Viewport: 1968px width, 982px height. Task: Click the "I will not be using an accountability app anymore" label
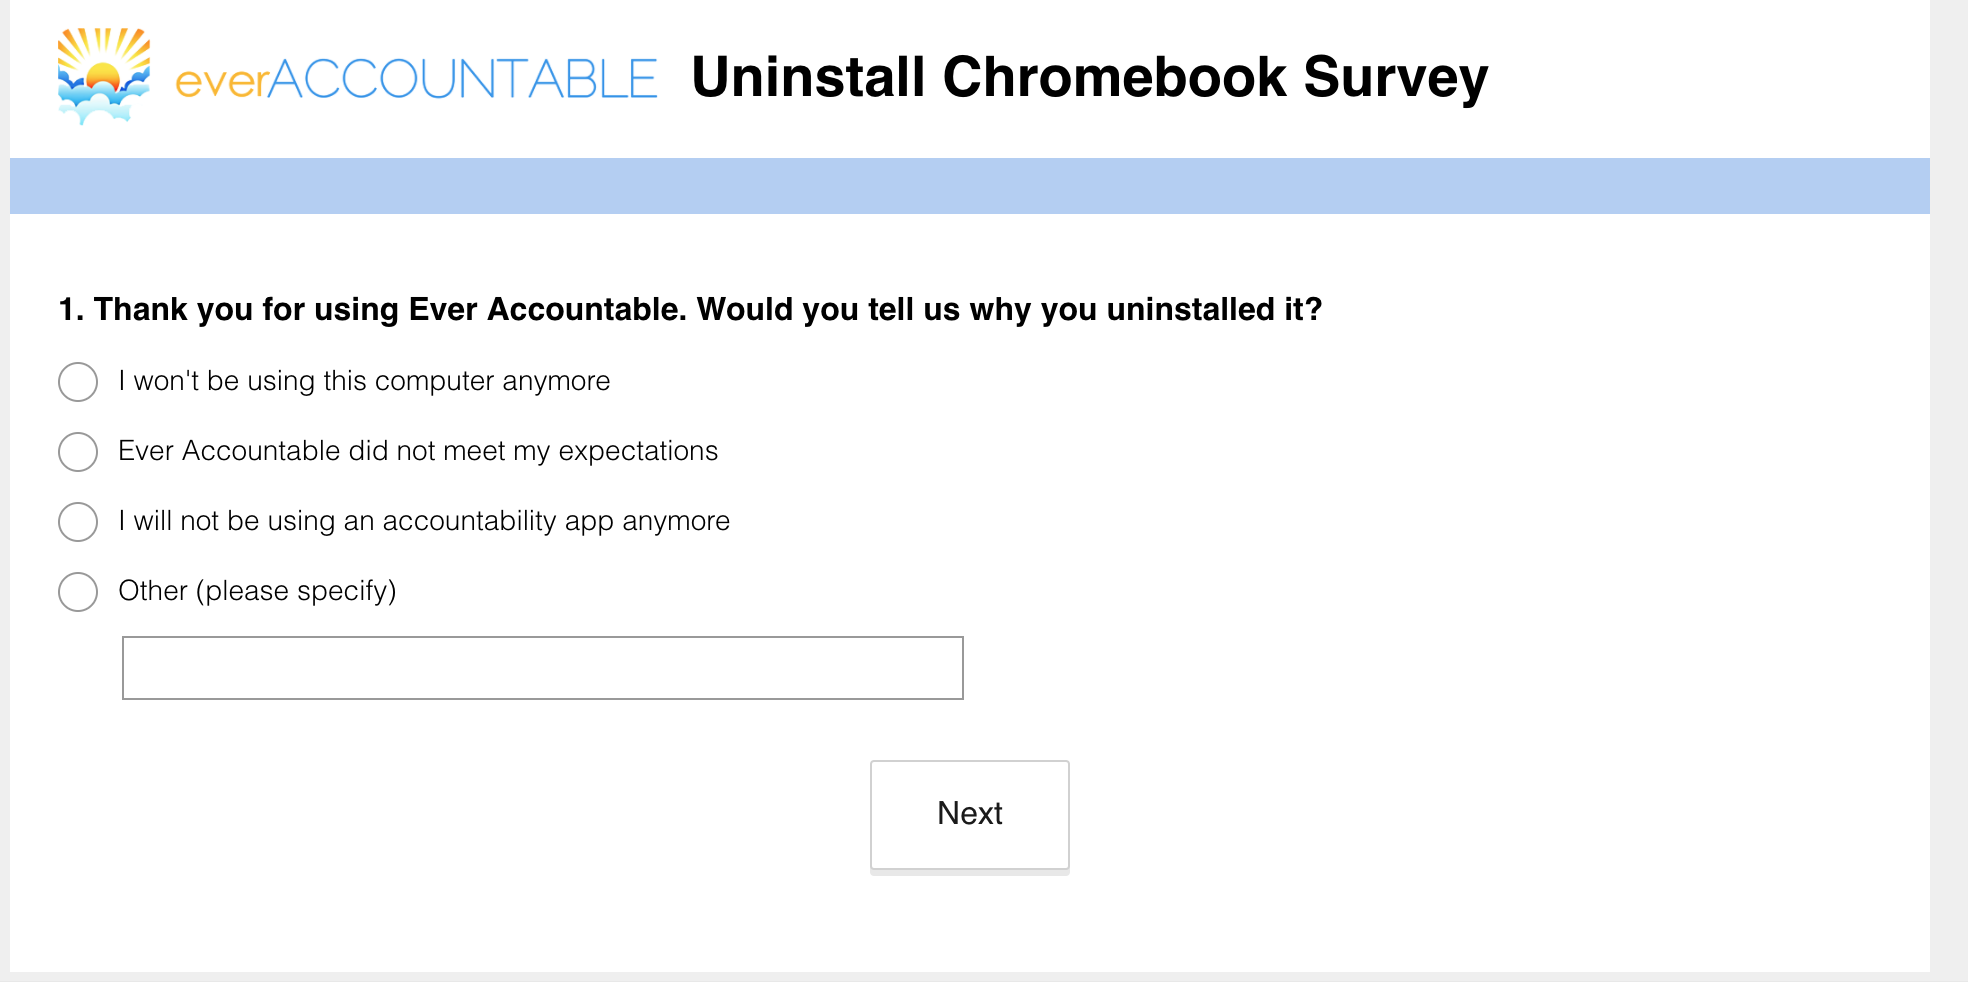click(424, 521)
